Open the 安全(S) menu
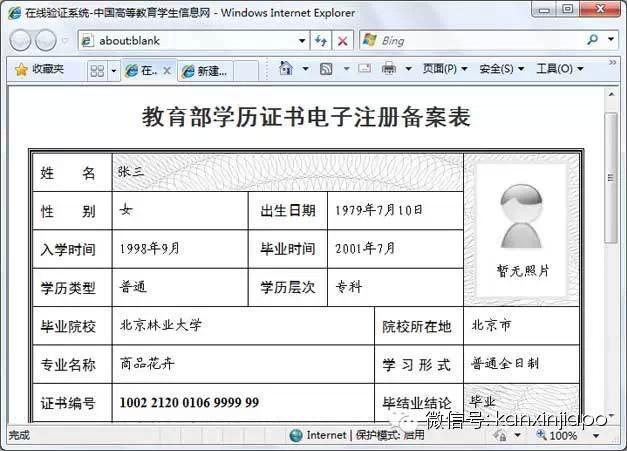This screenshot has width=627, height=451. pos(501,69)
